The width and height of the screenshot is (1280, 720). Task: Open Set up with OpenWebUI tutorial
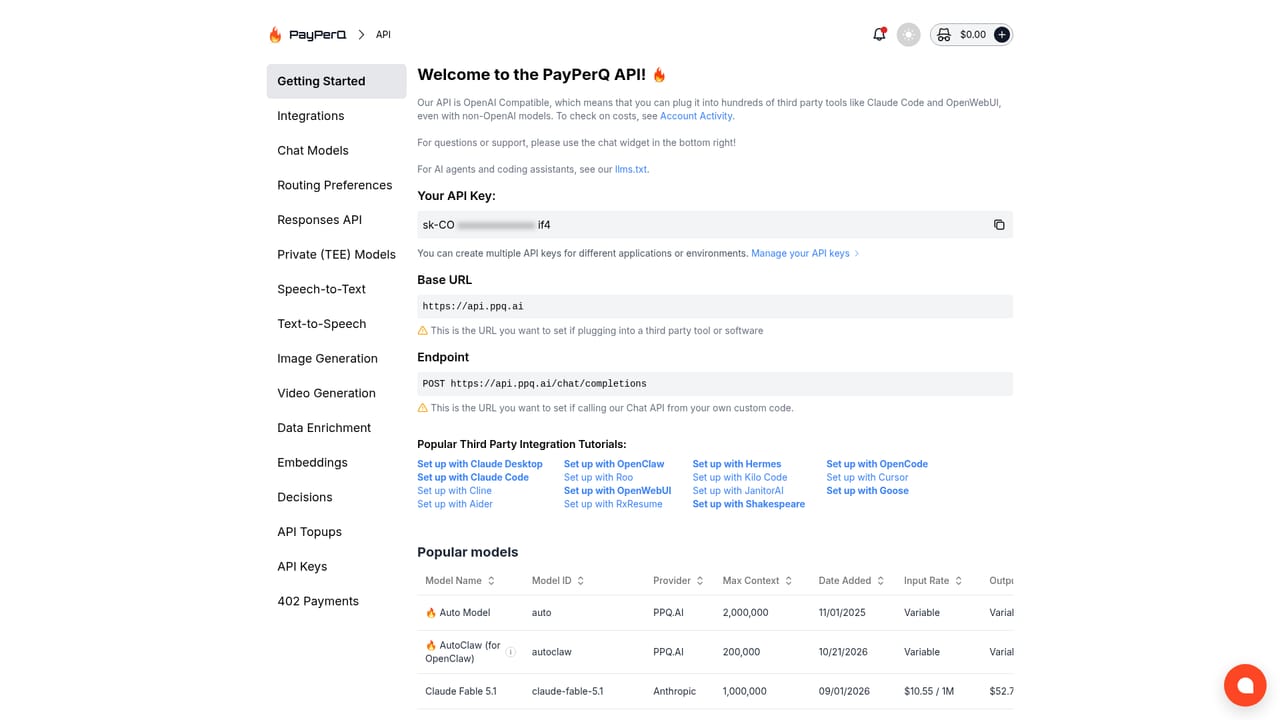tap(617, 491)
